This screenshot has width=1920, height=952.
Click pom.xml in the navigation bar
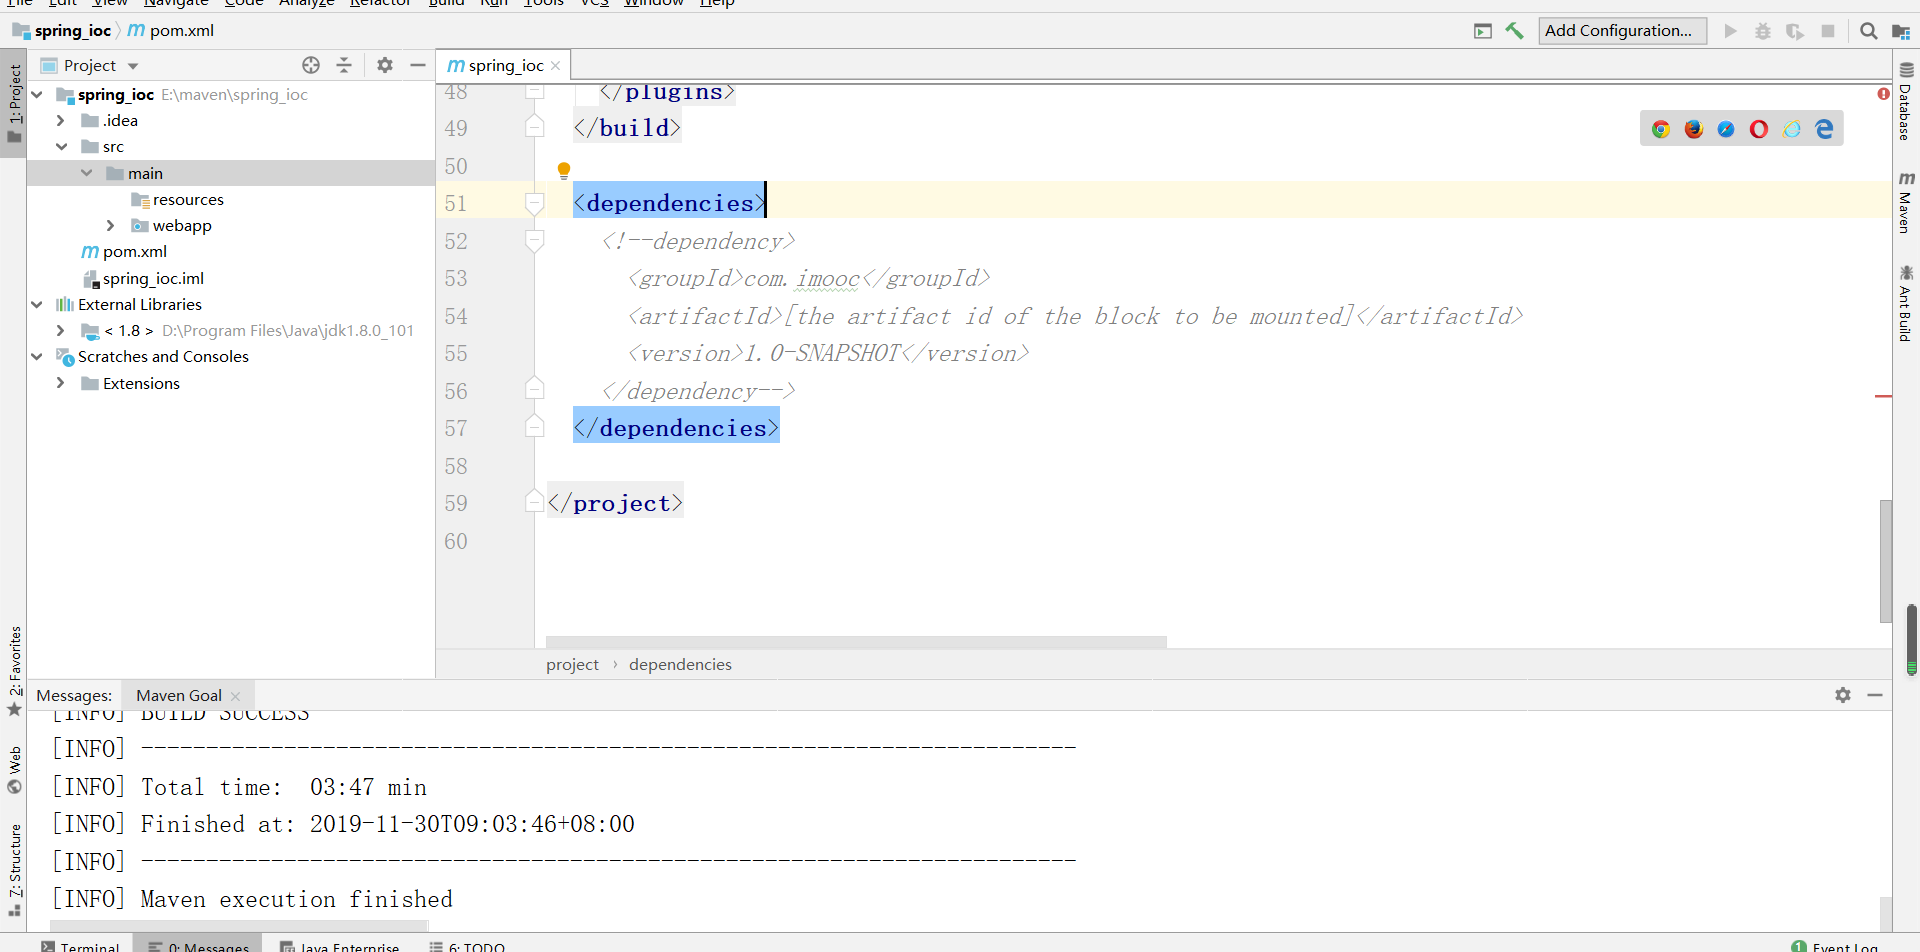171,31
